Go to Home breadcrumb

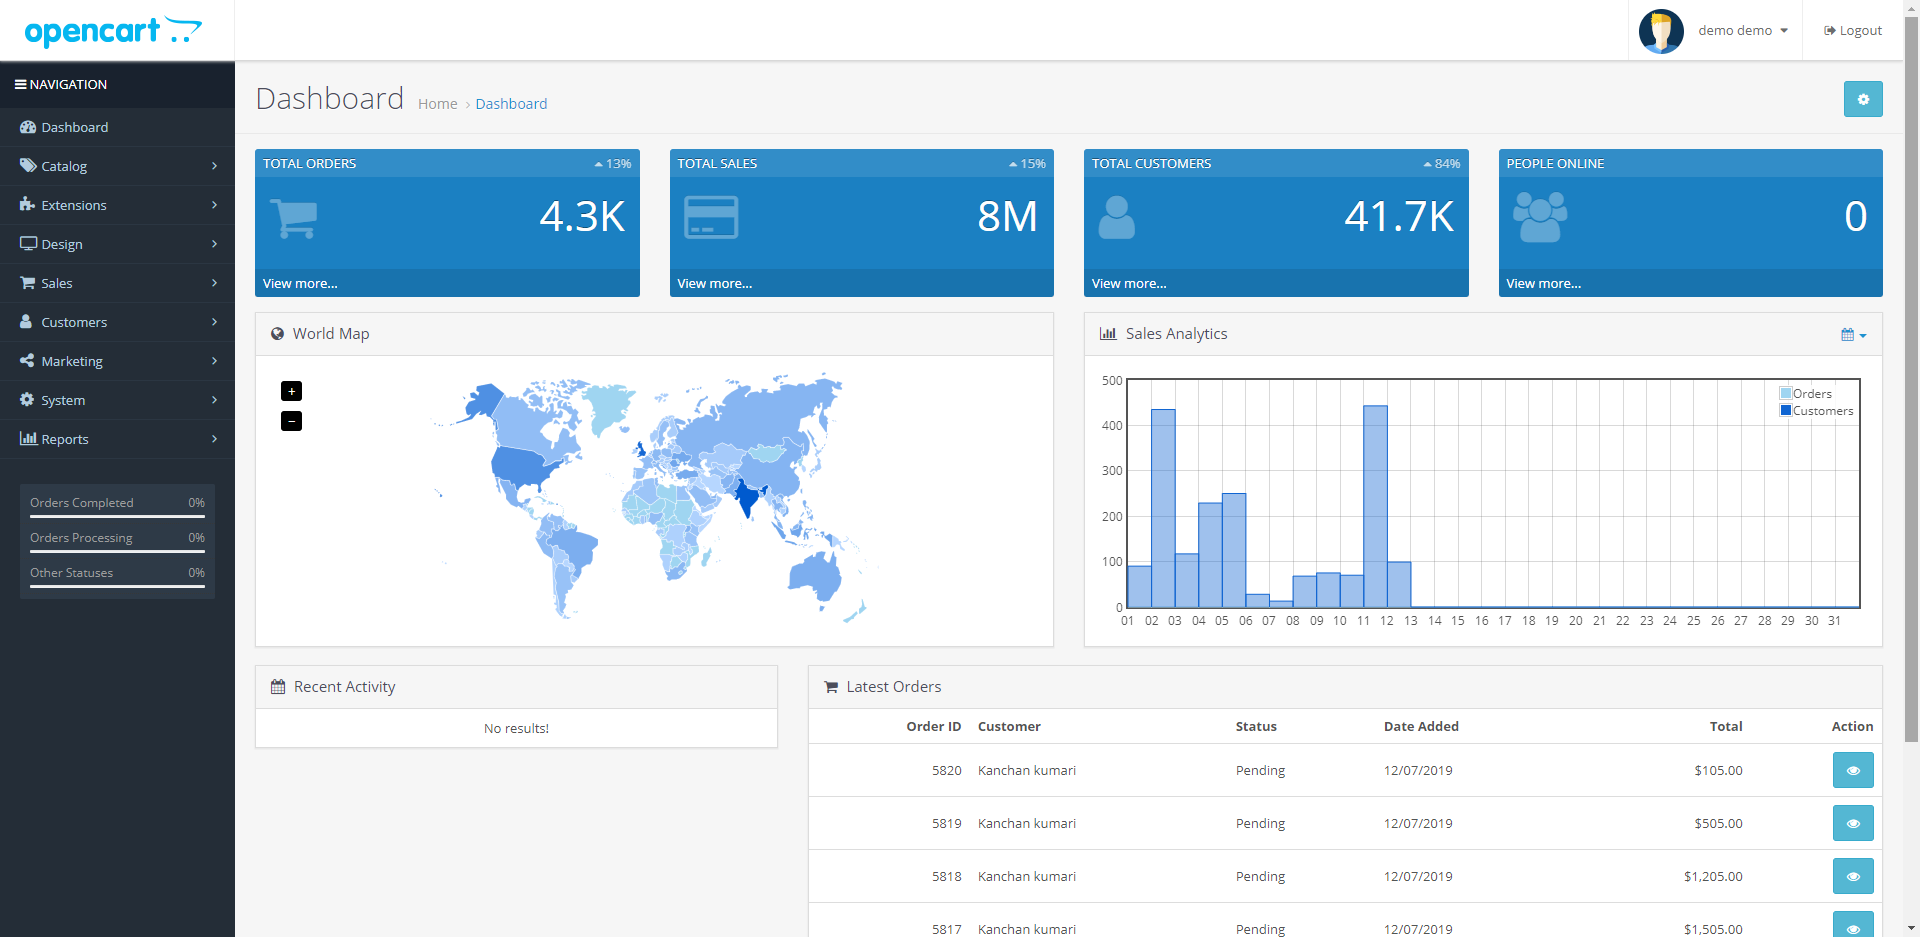438,104
